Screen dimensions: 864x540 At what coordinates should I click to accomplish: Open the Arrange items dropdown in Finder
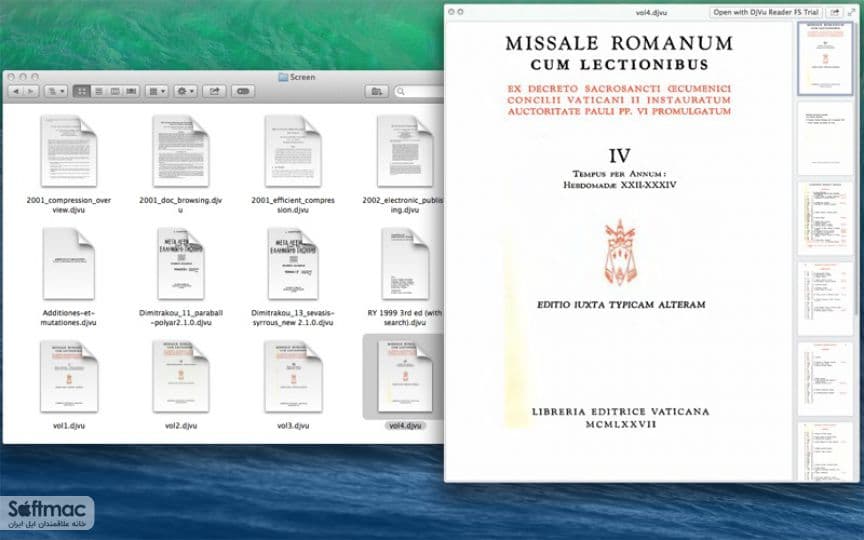(156, 91)
